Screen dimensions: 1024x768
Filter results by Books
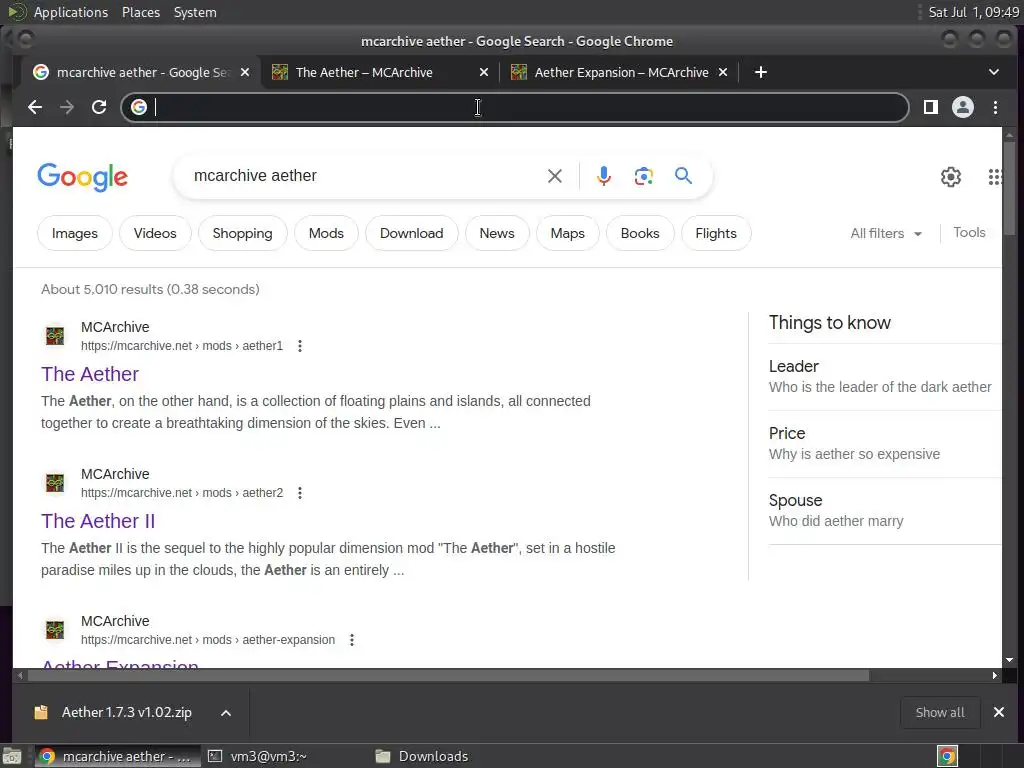pyautogui.click(x=640, y=233)
